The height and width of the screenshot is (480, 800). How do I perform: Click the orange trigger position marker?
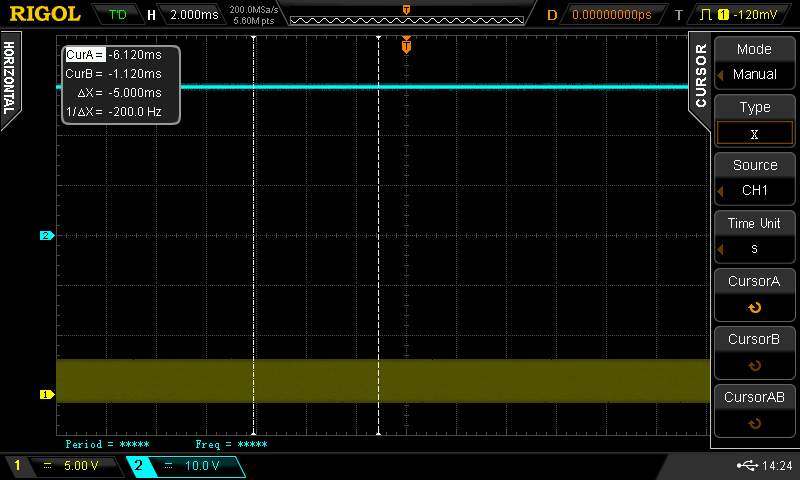(406, 45)
